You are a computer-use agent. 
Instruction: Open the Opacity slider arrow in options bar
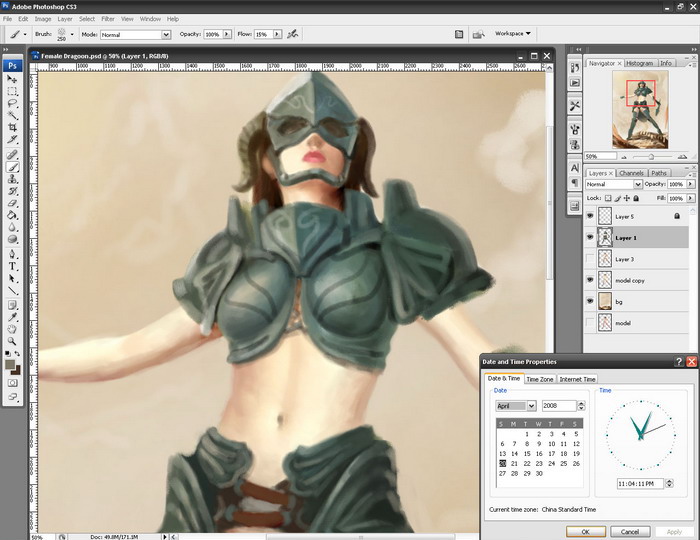pos(227,34)
